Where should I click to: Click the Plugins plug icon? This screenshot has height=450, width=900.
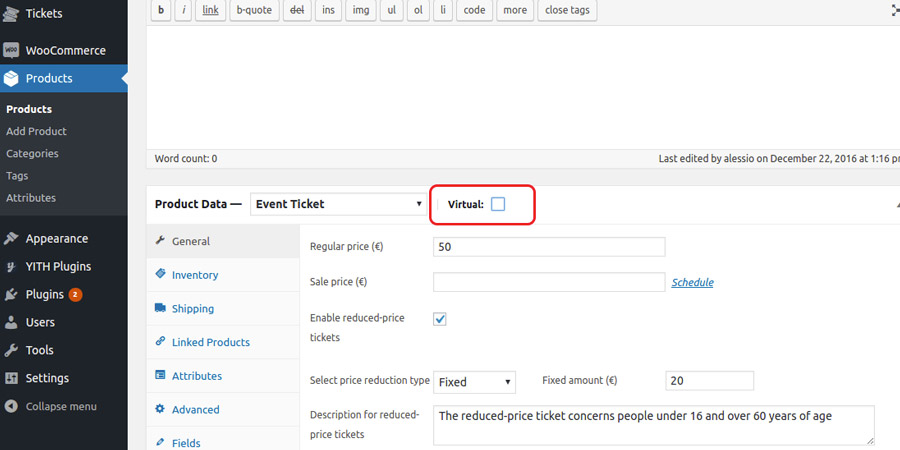tap(11, 295)
